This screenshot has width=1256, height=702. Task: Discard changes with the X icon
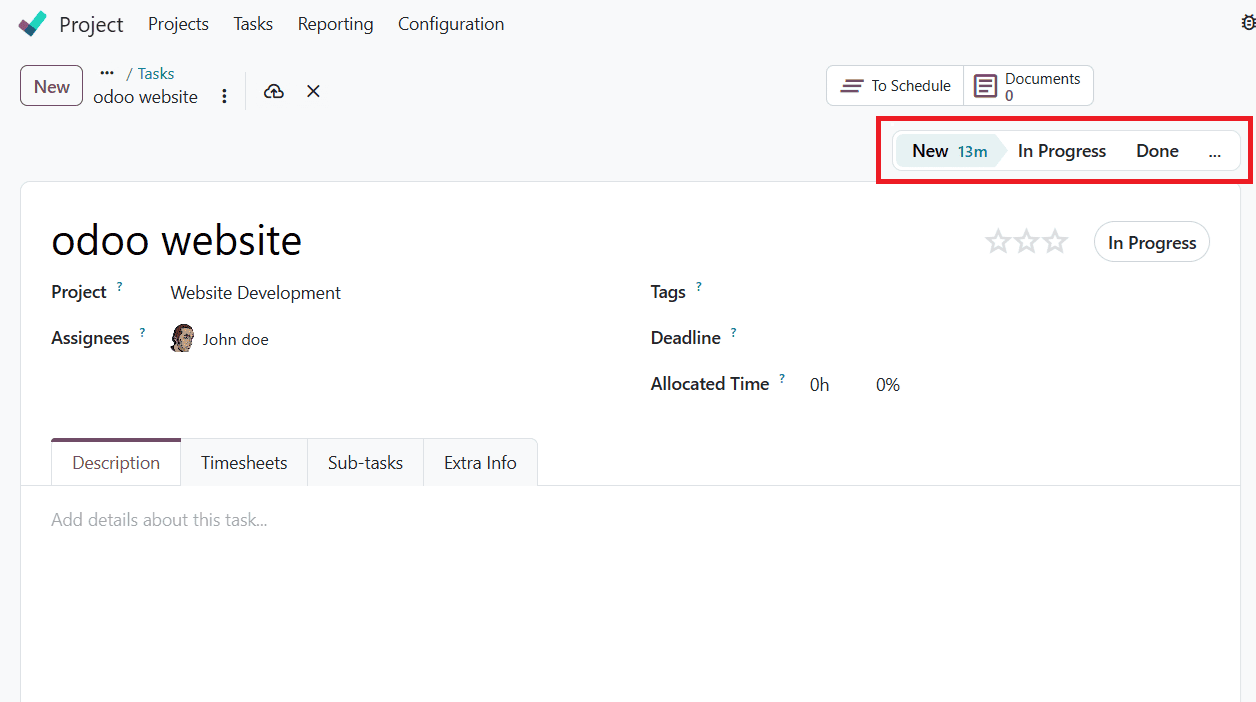(313, 91)
